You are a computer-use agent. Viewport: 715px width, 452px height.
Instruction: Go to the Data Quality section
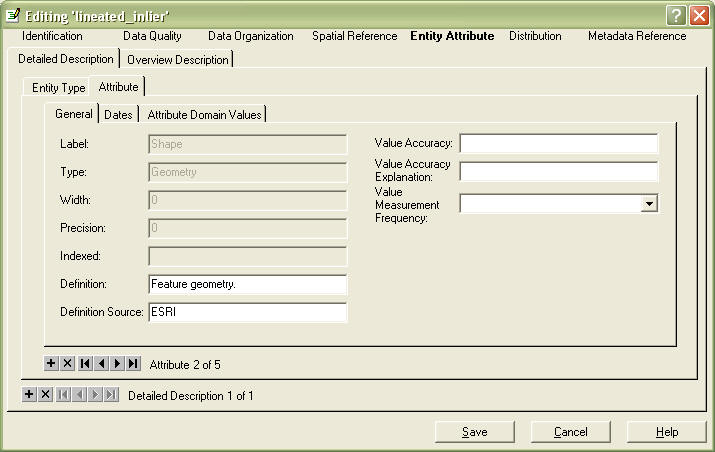[x=153, y=36]
